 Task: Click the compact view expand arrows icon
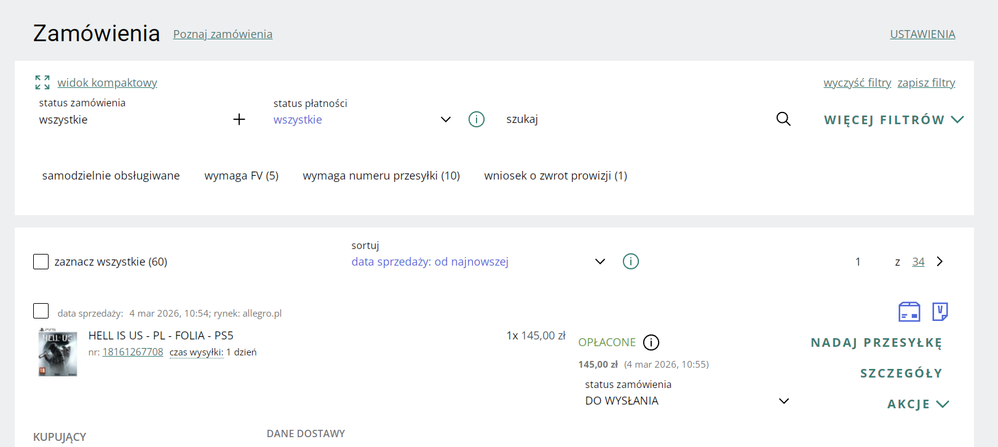(42, 82)
